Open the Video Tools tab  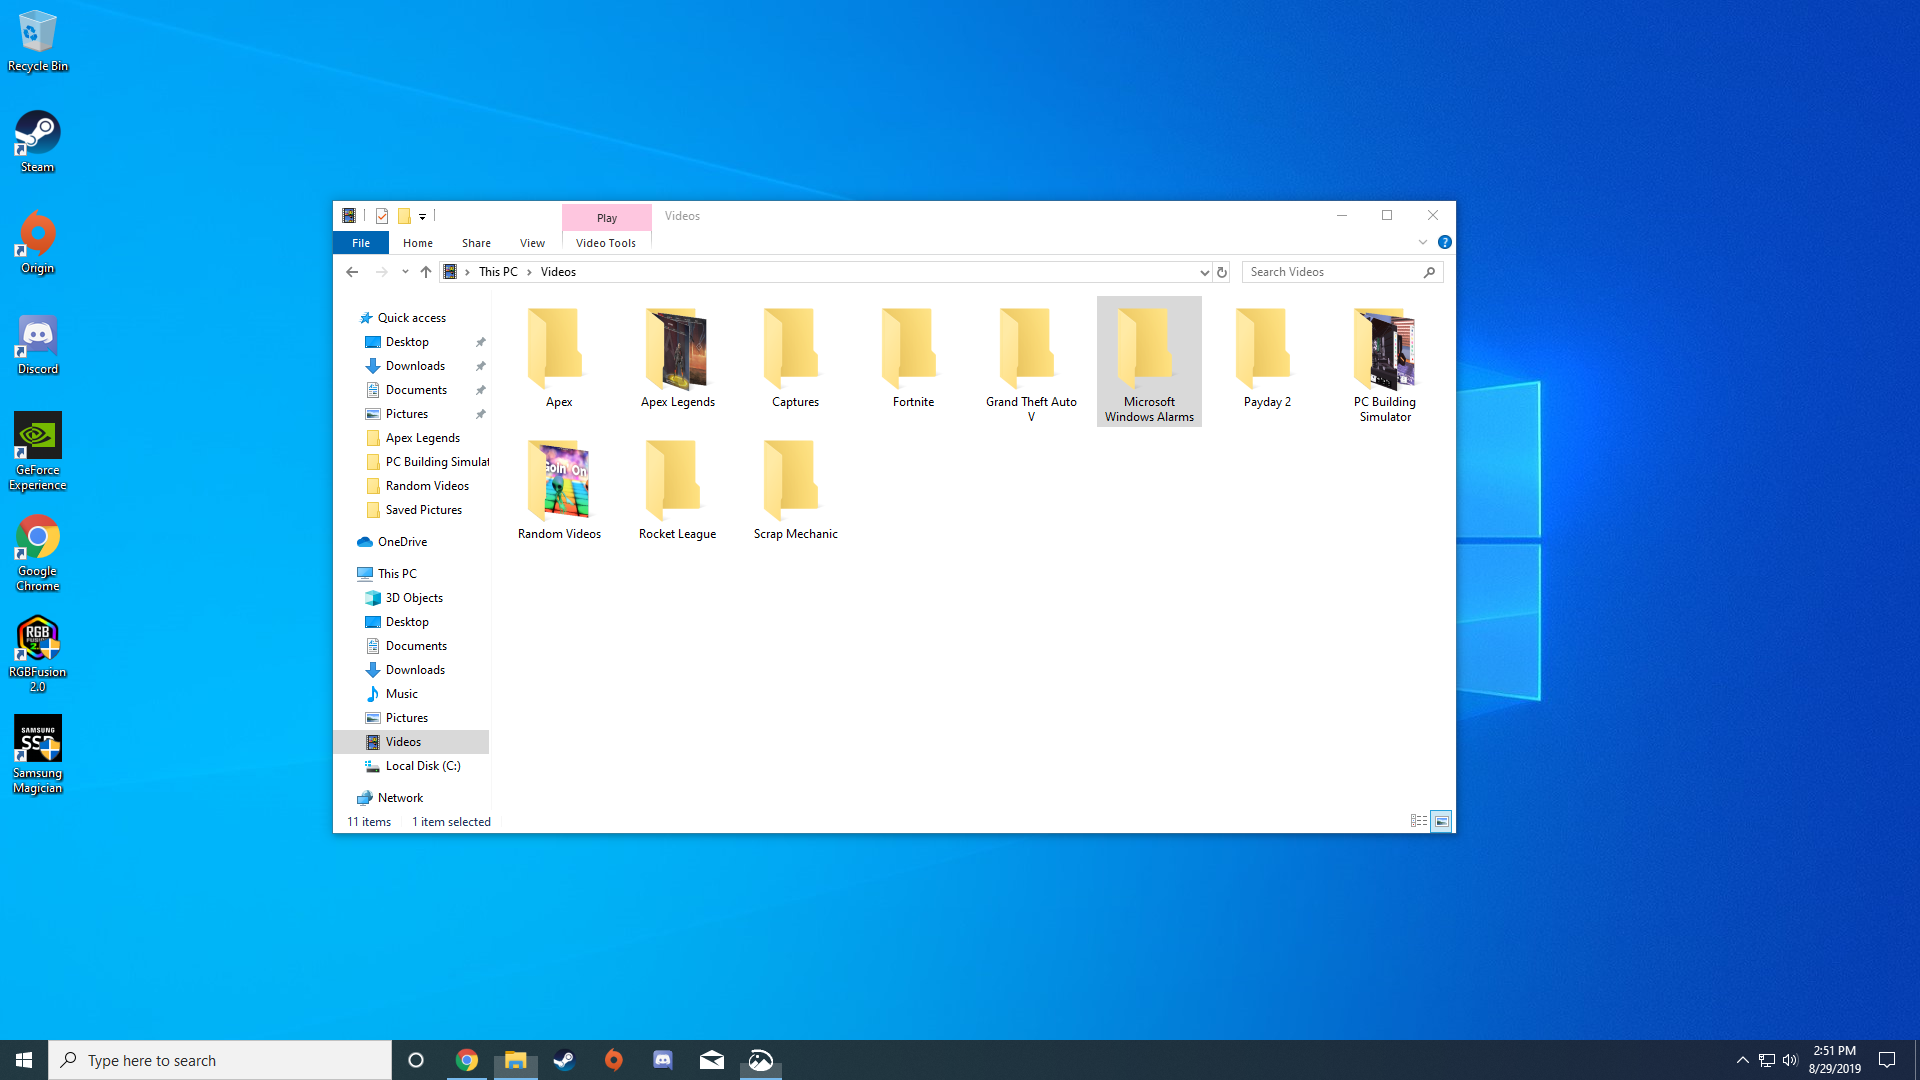tap(606, 243)
